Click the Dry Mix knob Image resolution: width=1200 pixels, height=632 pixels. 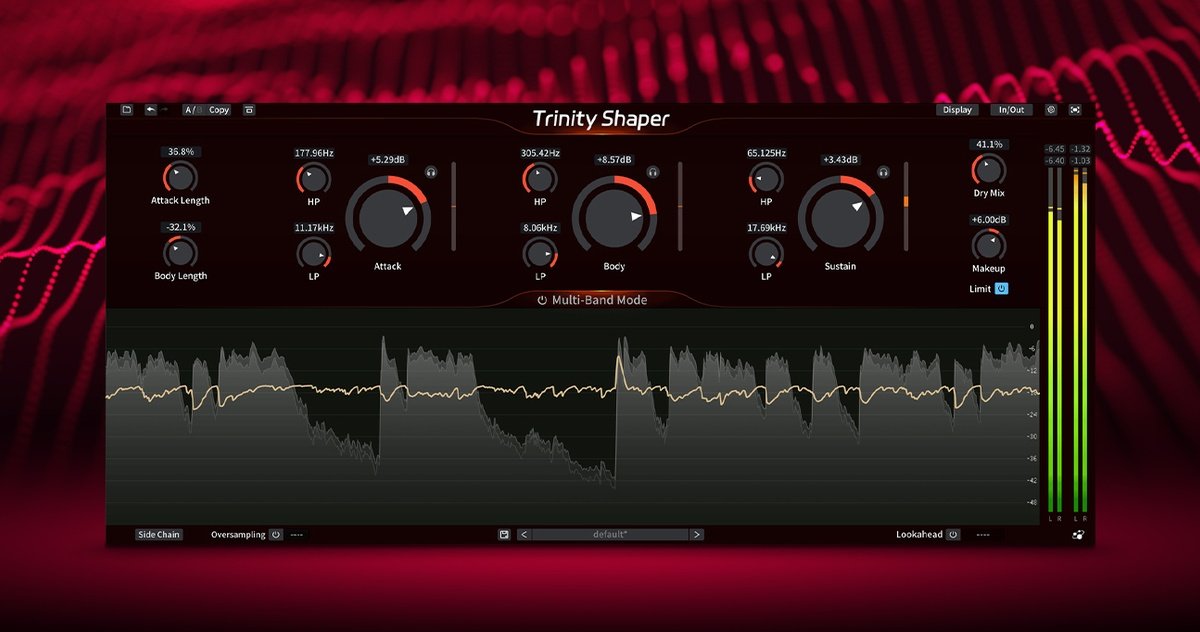988,170
